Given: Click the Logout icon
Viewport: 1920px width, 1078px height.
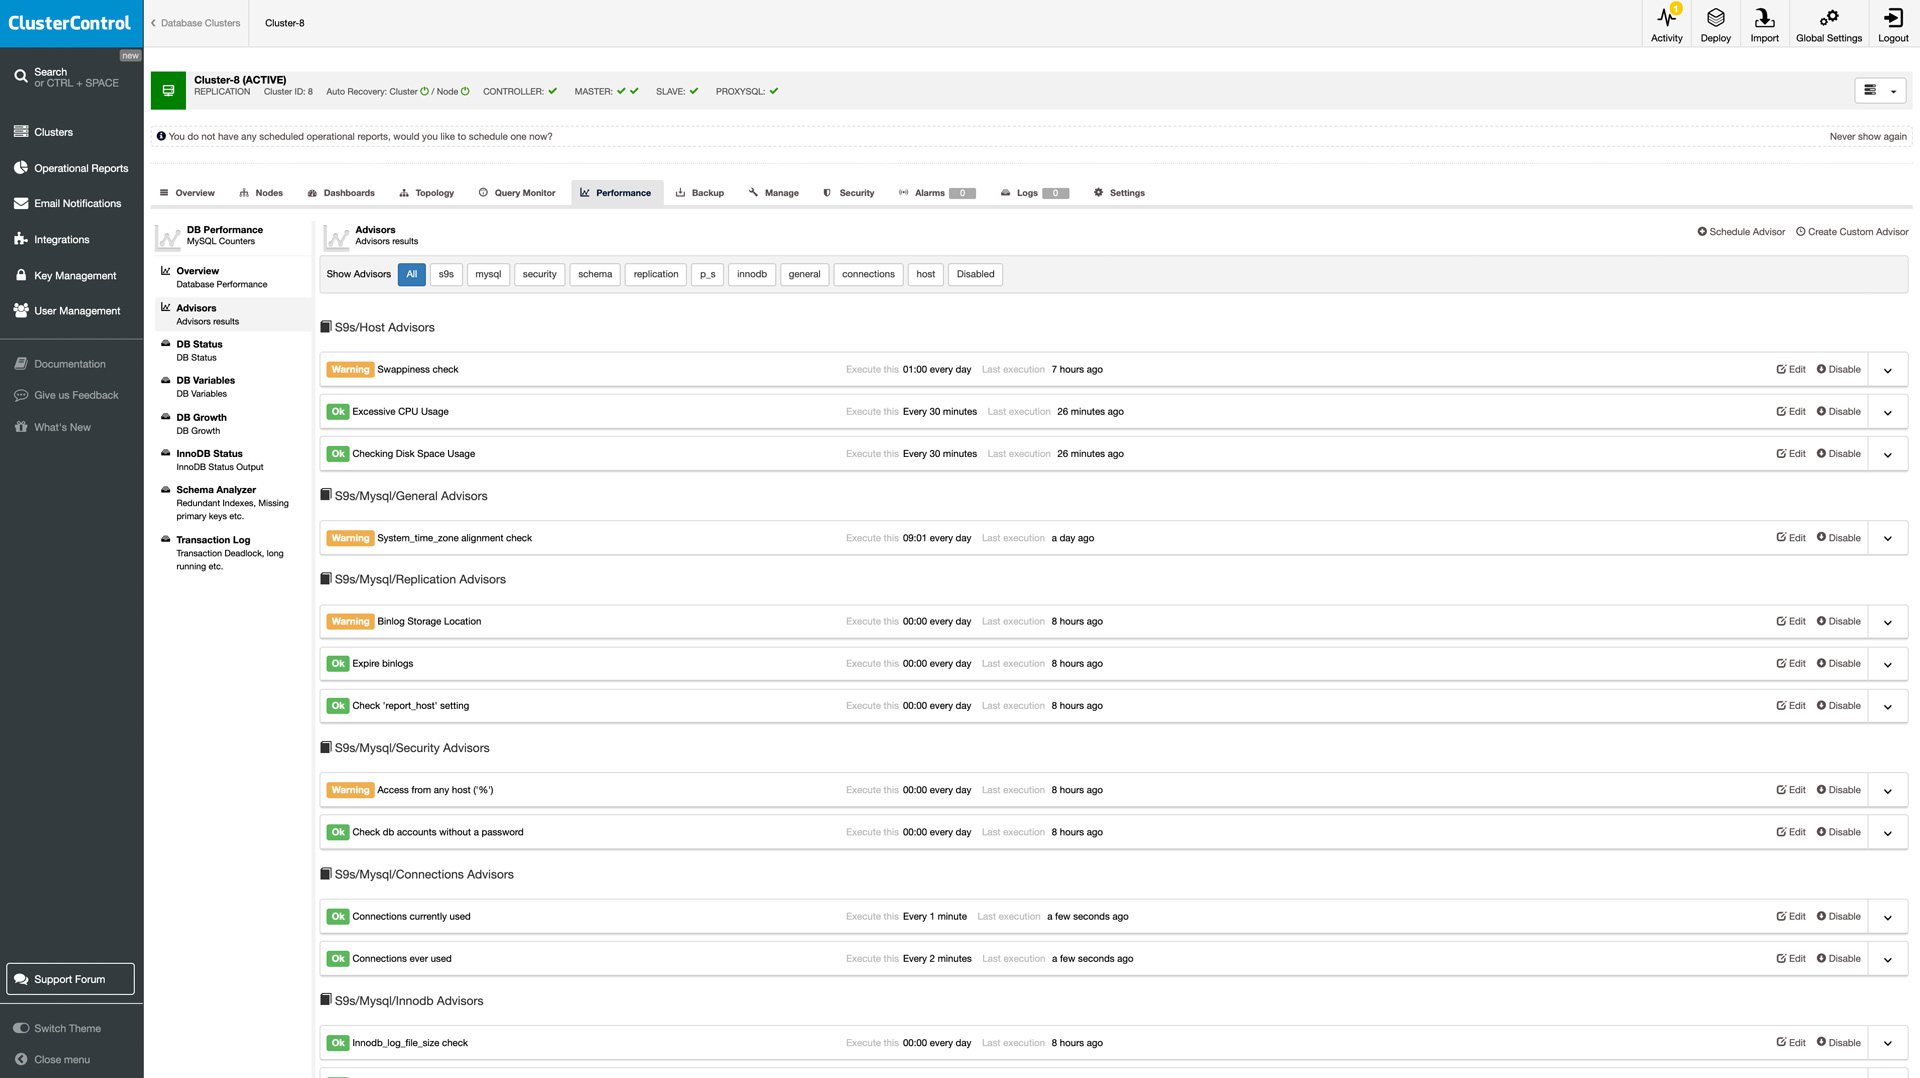Looking at the screenshot, I should pos(1893,23).
